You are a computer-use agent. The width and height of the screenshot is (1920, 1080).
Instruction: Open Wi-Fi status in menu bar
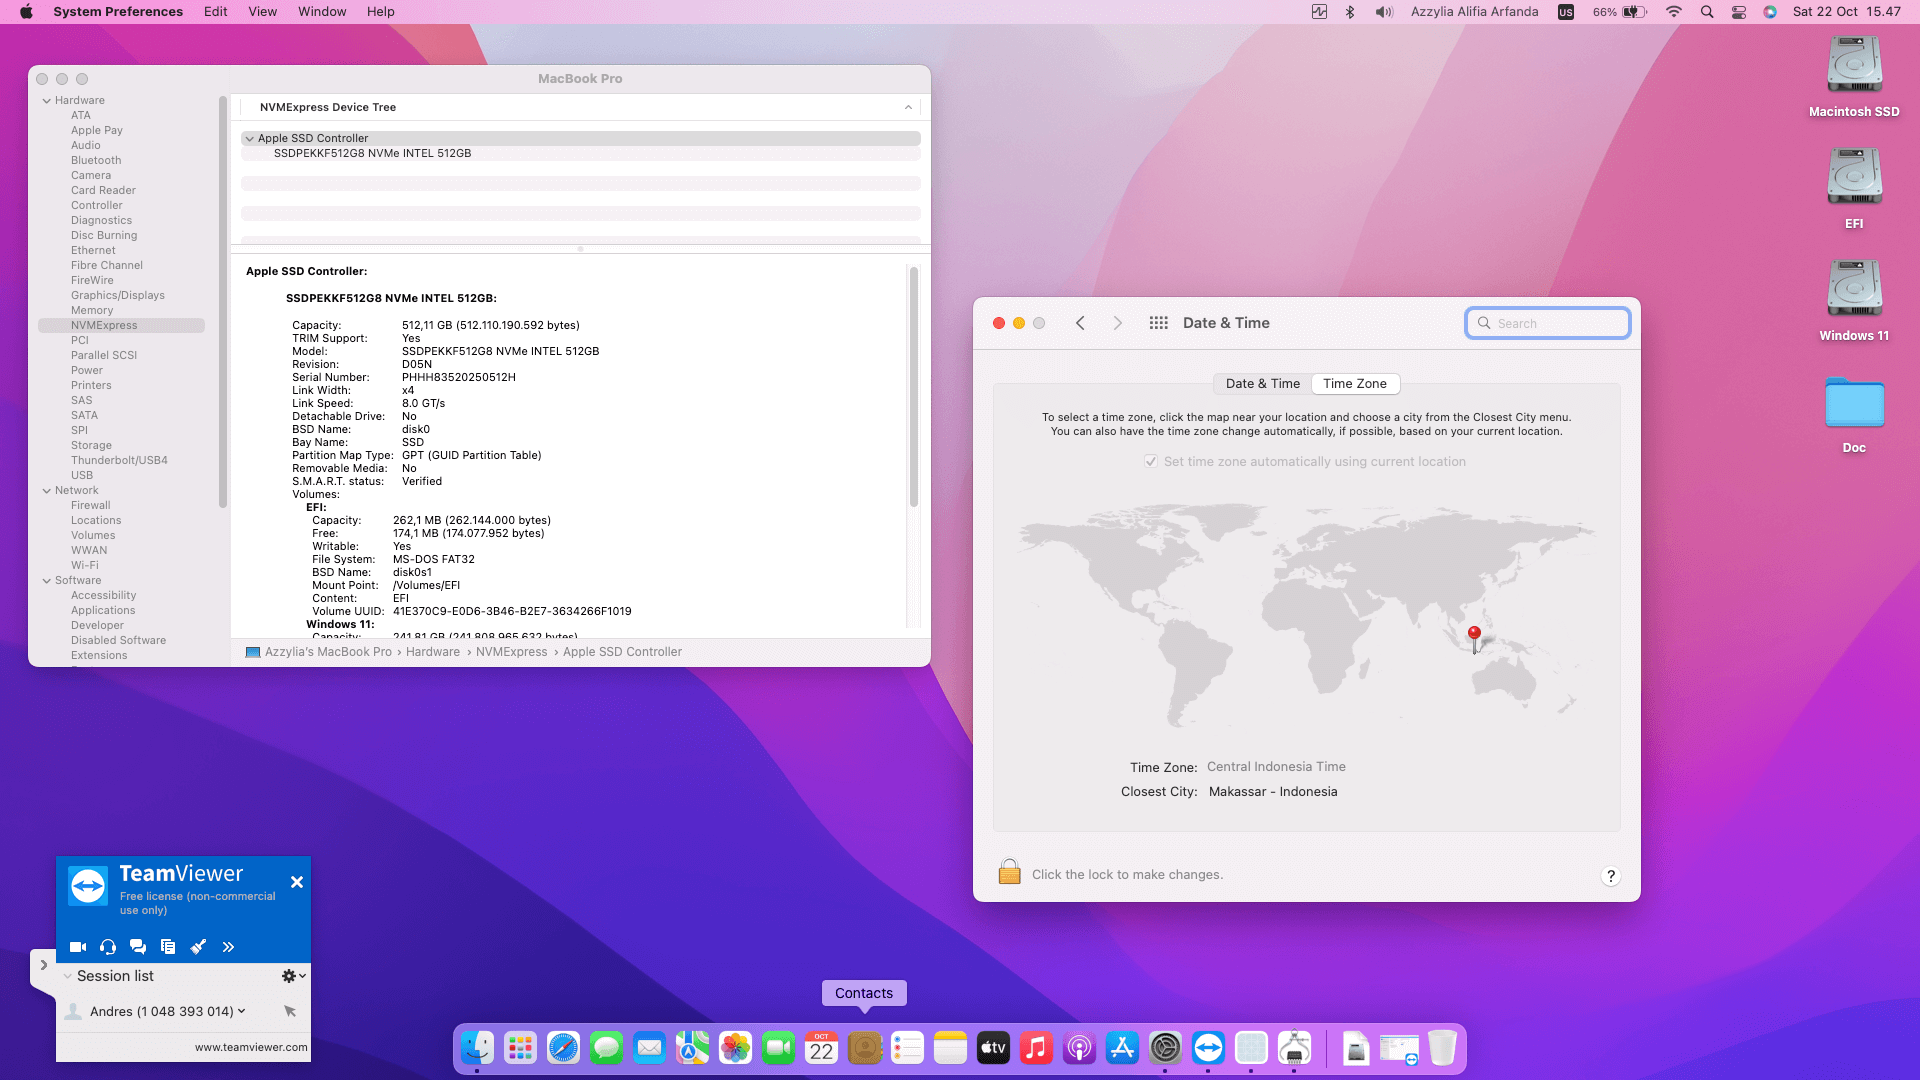(1673, 12)
